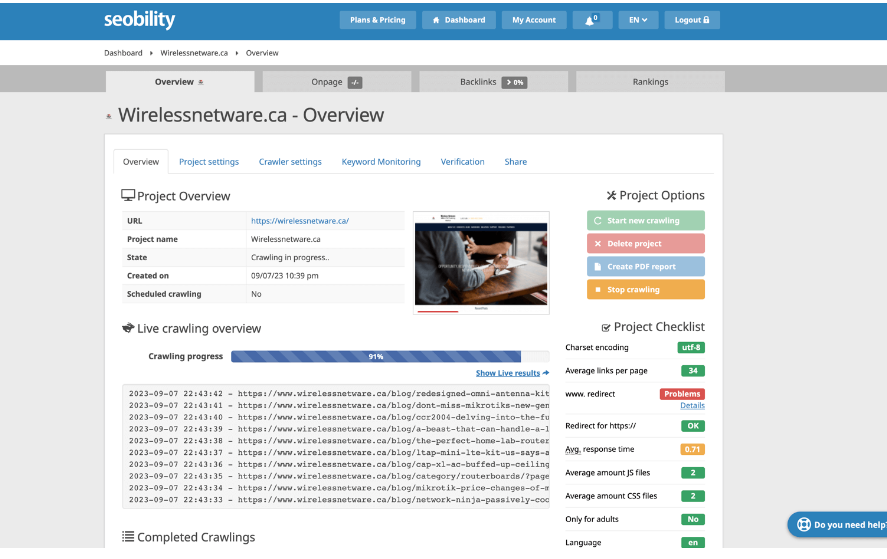Click the Plans & Pricing button

(377, 20)
